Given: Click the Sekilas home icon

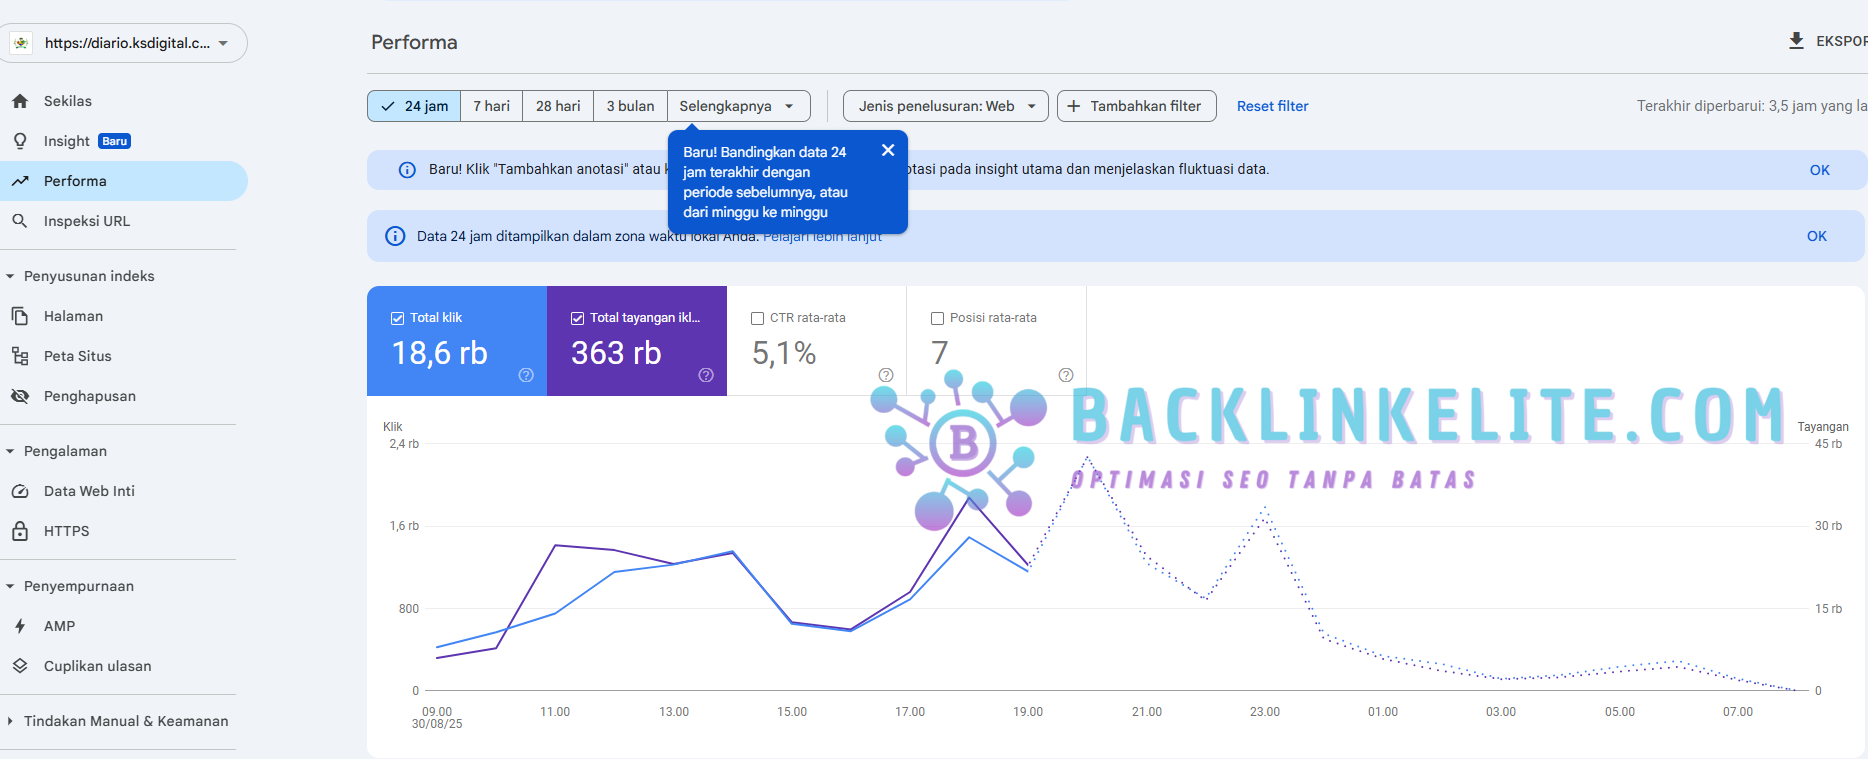Looking at the screenshot, I should click(20, 101).
